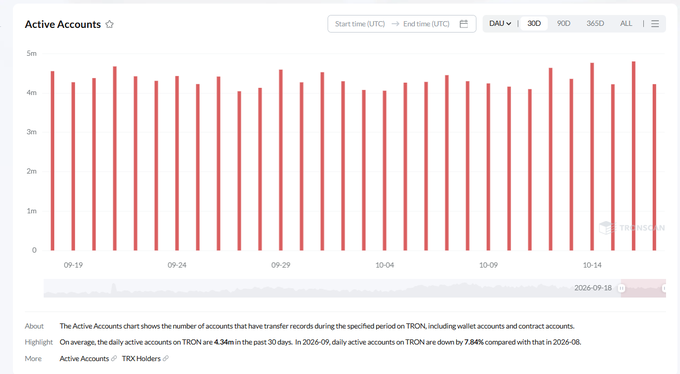Click the 09-19 x-axis date label
Image resolution: width=680 pixels, height=374 pixels.
(x=73, y=265)
